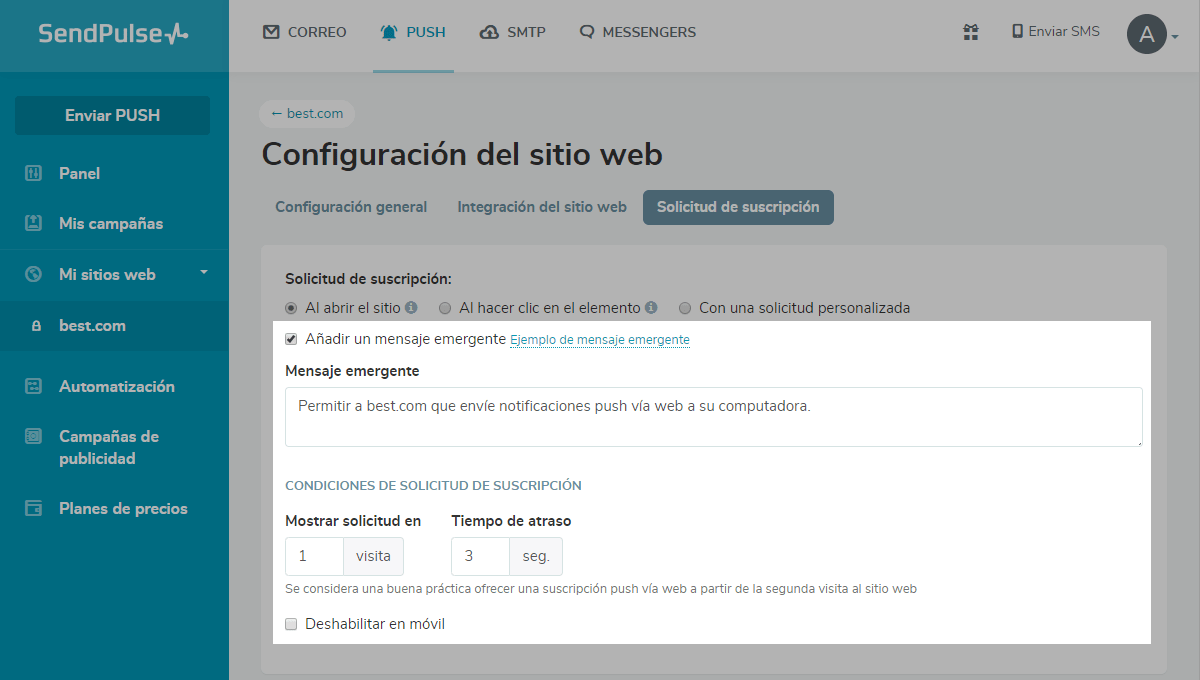Viewport: 1200px width, 680px height.
Task: Click the bell icon in the PUSH tab
Action: pyautogui.click(x=389, y=32)
